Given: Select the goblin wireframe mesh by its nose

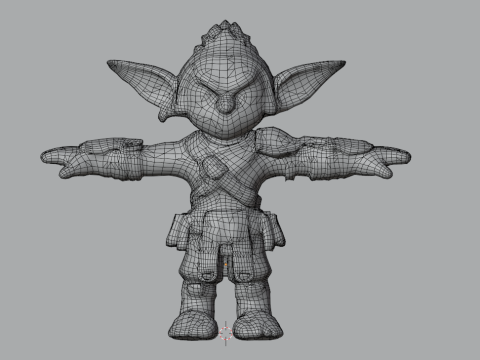Looking at the screenshot, I should [225, 103].
